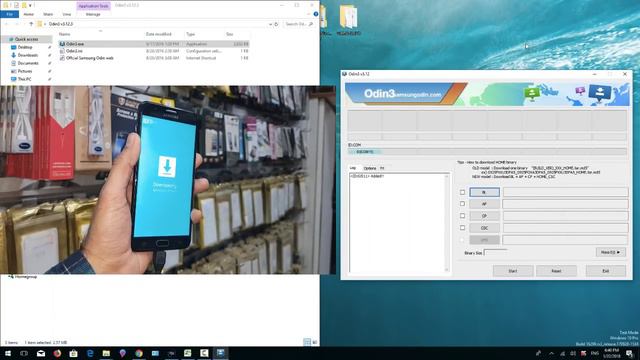Sort by the Type column header

pyautogui.click(x=191, y=34)
